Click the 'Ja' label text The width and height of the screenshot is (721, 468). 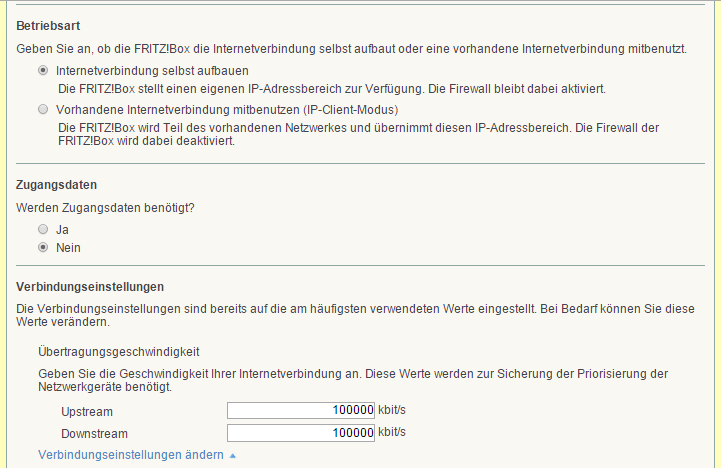coord(63,229)
